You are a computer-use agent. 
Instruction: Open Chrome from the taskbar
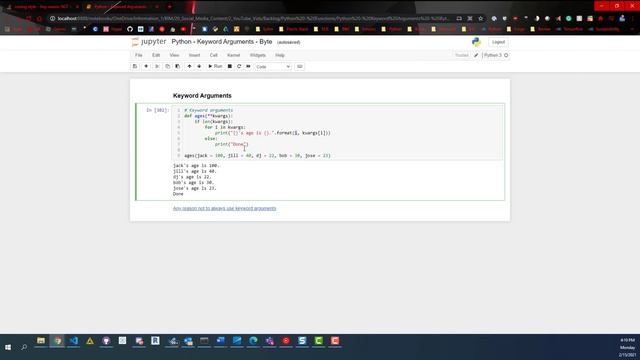click(x=58, y=341)
